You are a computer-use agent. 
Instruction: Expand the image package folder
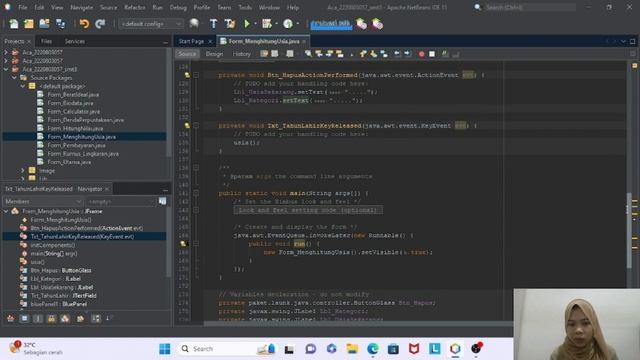pos(22,171)
